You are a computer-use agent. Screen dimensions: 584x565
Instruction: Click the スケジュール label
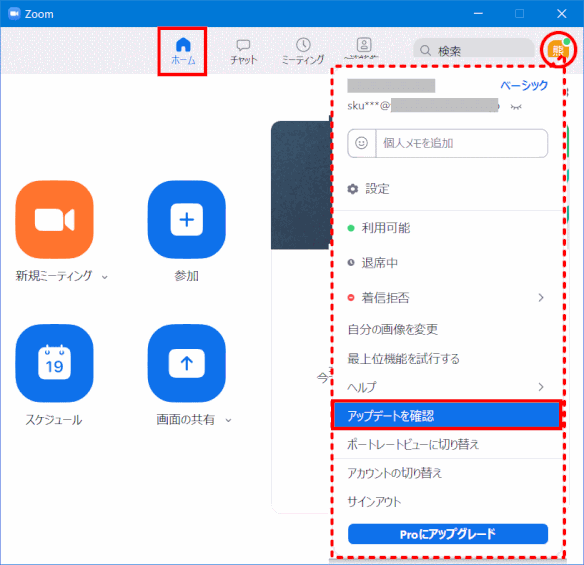pyautogui.click(x=54, y=420)
